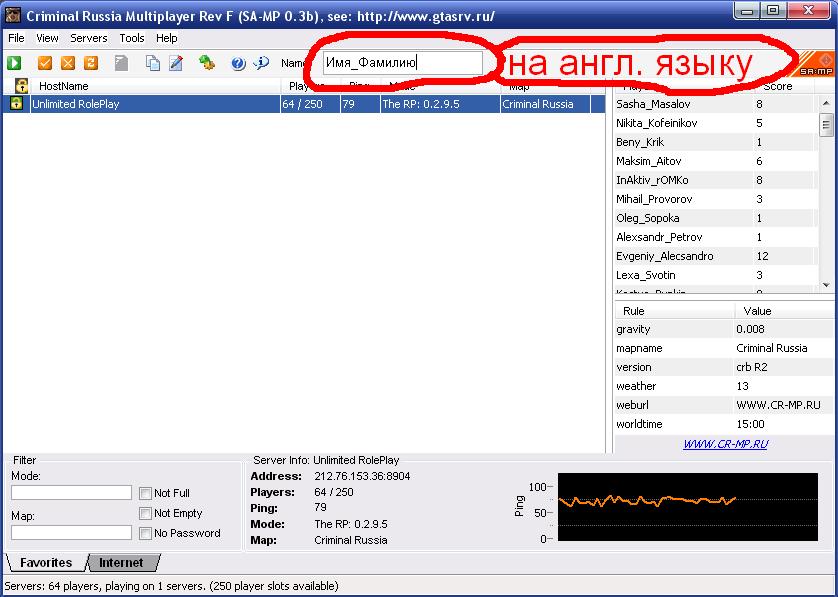Select player Mihail_Provorov
This screenshot has height=597, width=838.
717,199
